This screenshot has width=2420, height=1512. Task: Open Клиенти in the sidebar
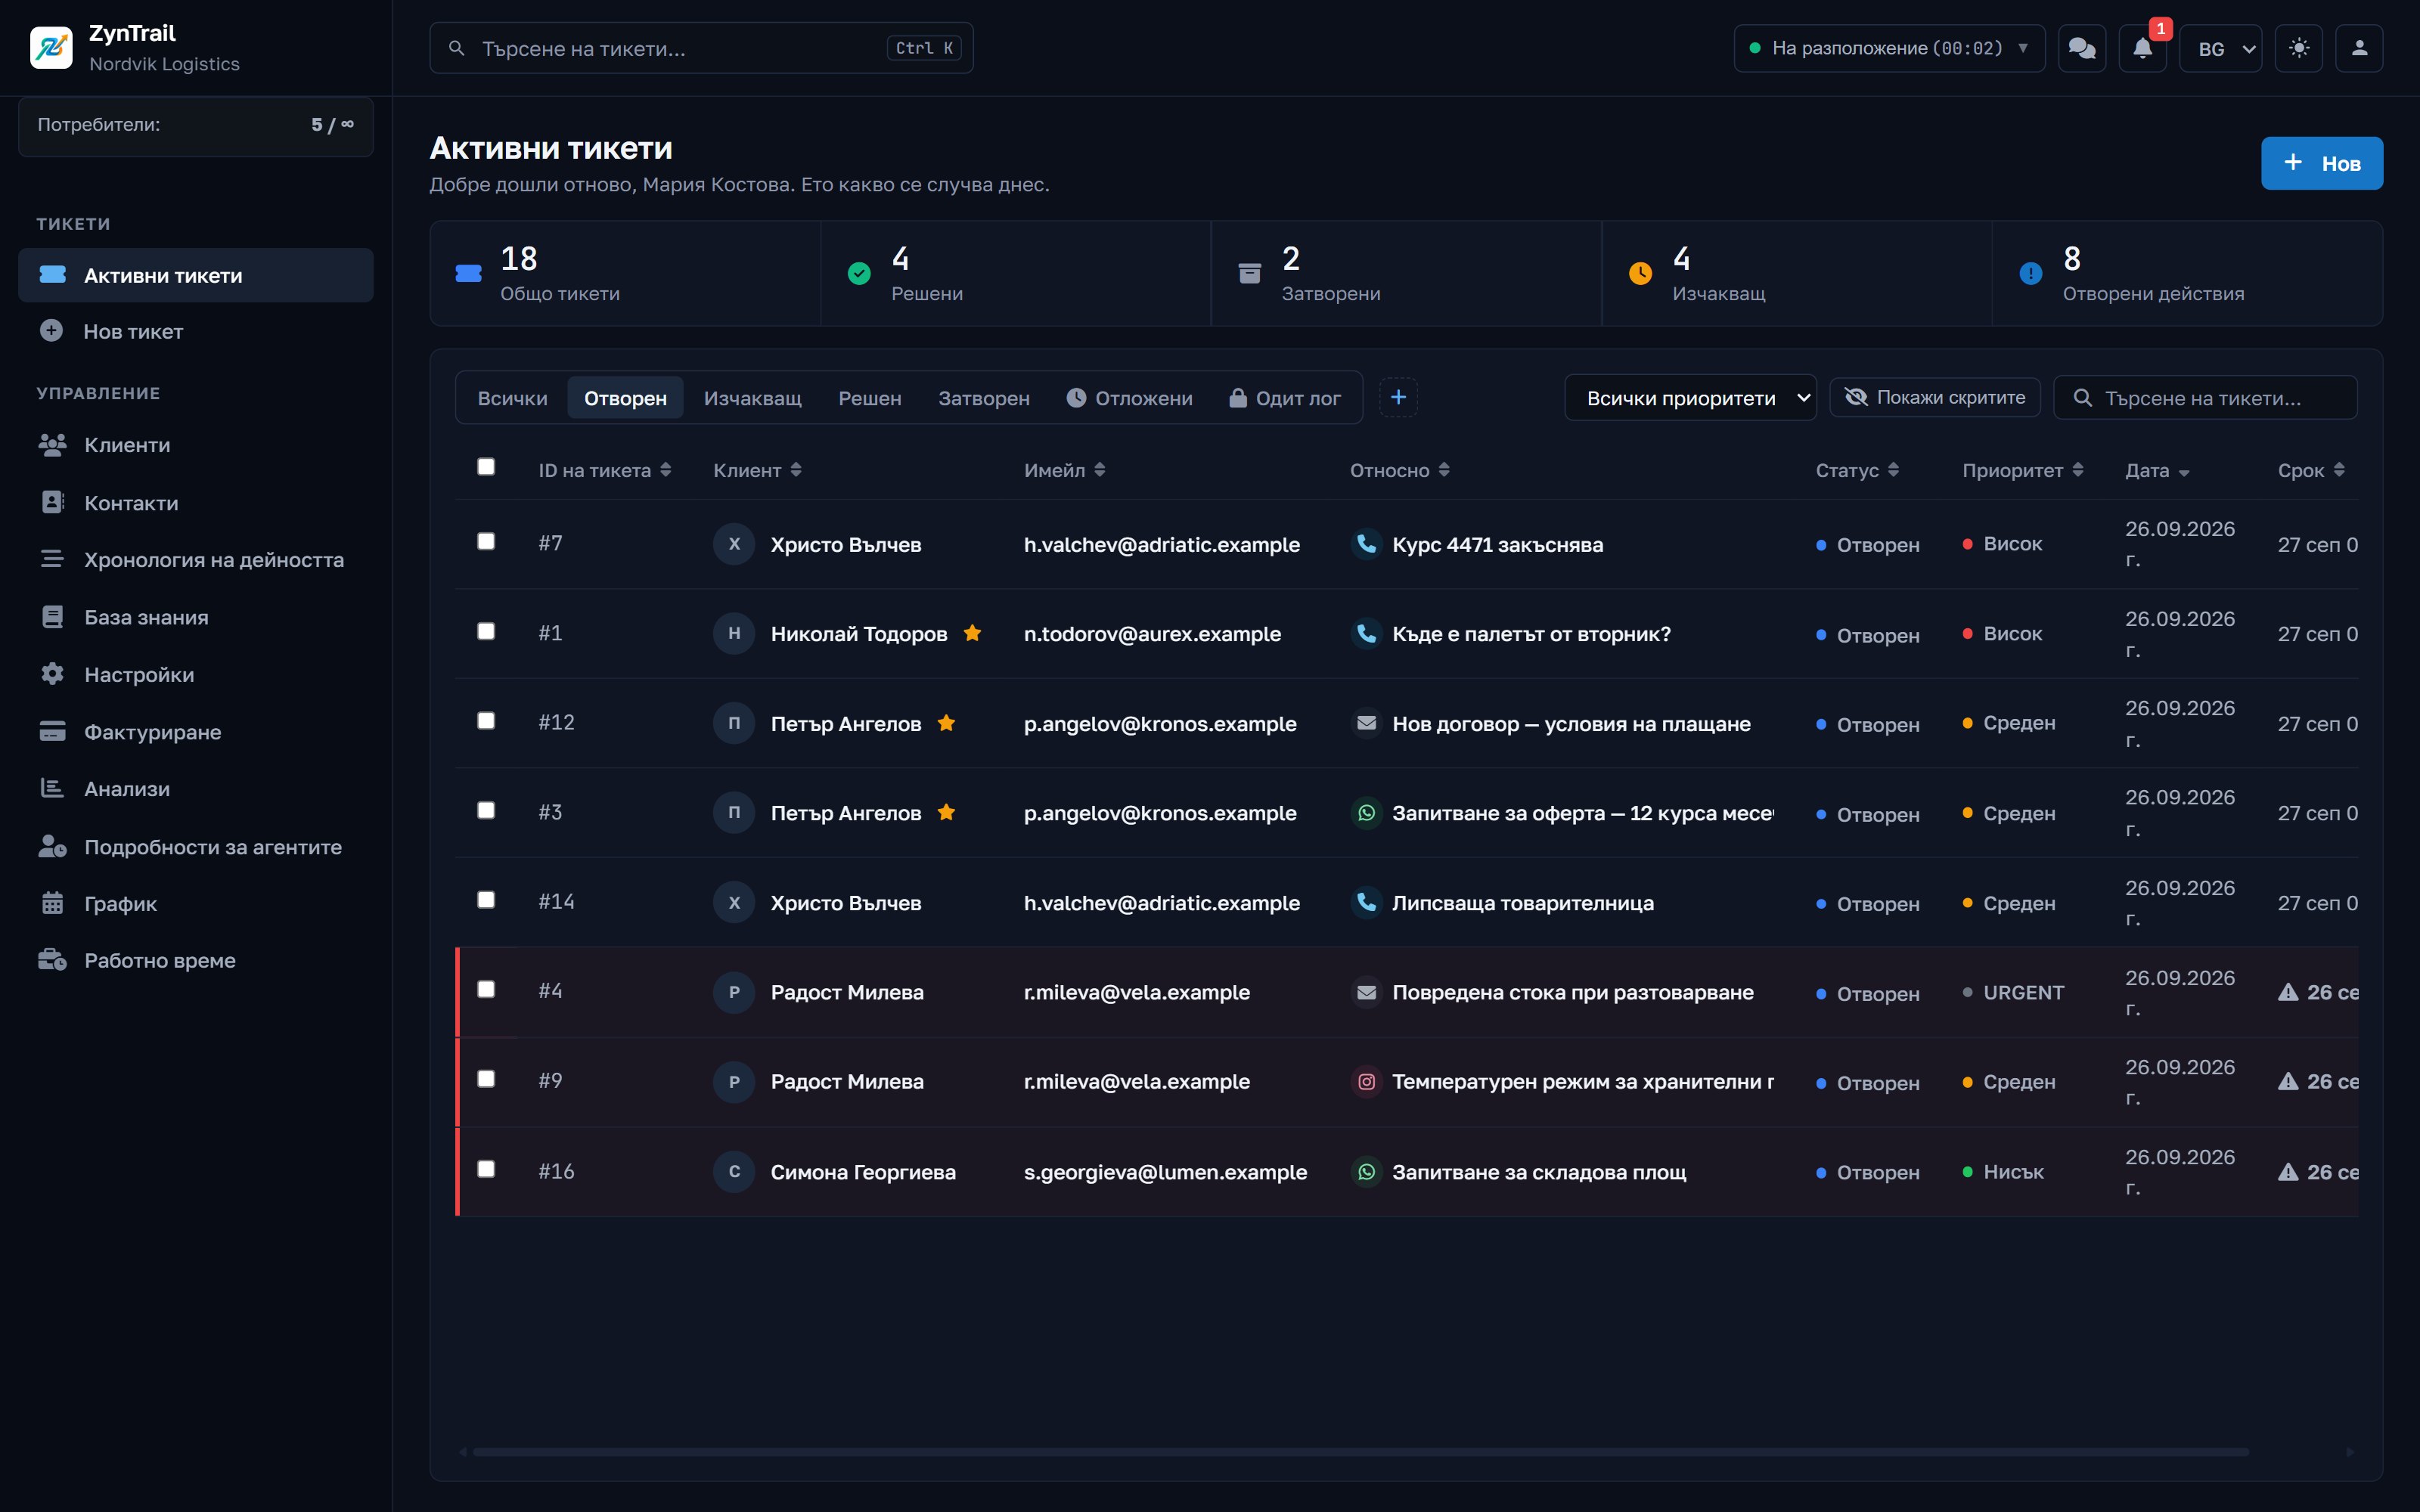tap(196, 445)
